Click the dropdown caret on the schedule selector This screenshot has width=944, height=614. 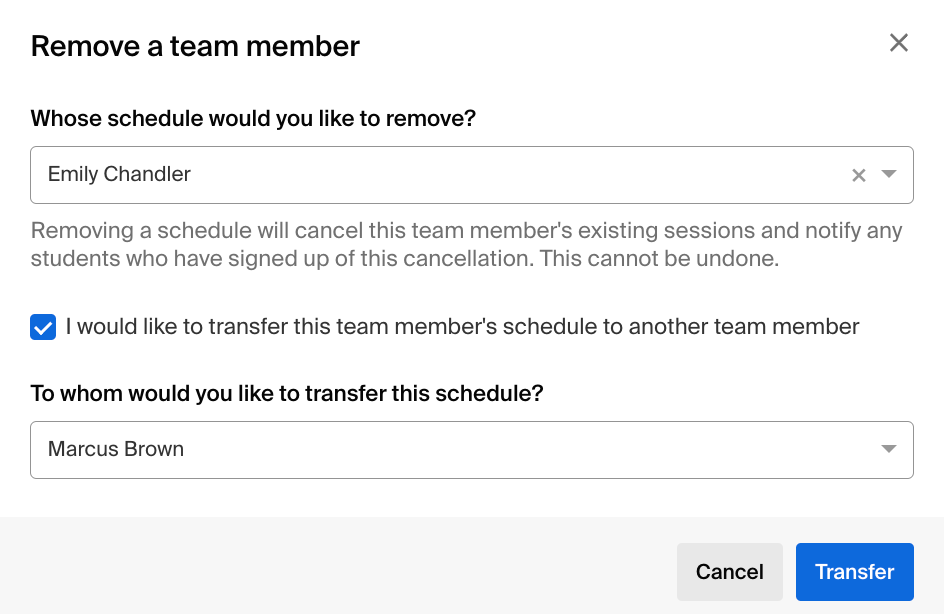coord(888,175)
